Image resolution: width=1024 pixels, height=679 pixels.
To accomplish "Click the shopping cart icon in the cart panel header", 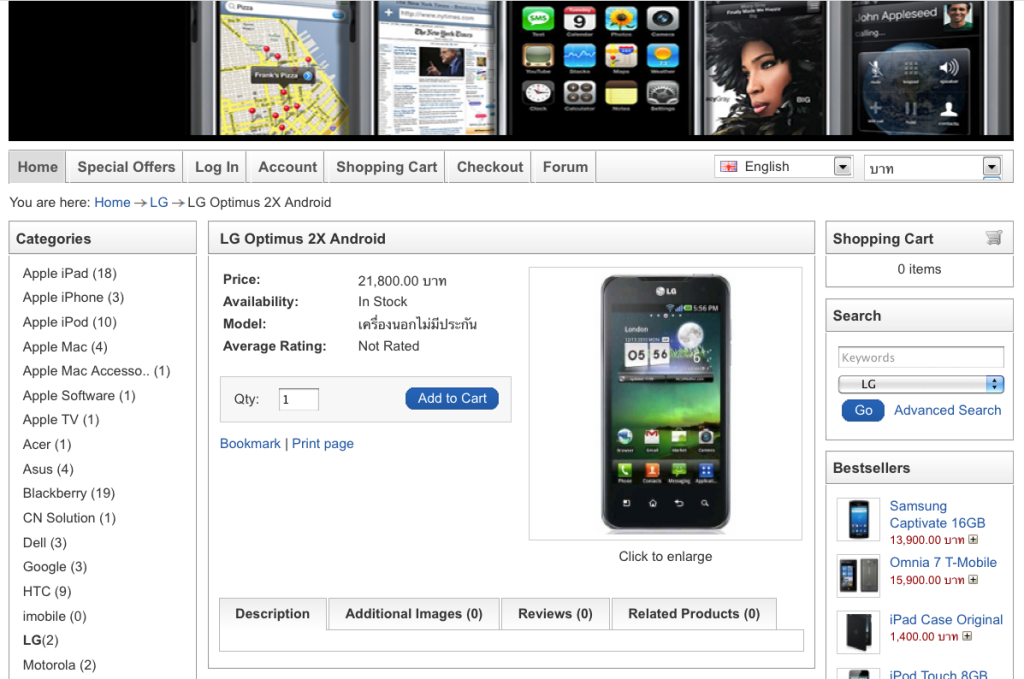I will pyautogui.click(x=993, y=238).
